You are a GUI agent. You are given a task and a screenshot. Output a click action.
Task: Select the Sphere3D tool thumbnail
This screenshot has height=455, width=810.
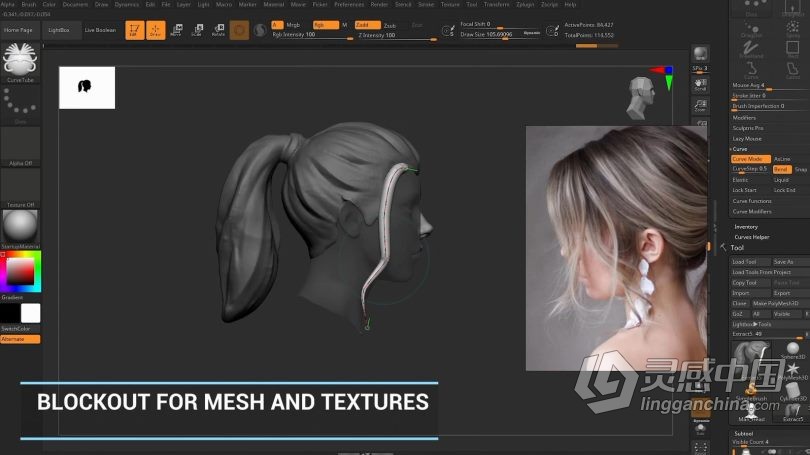tap(793, 350)
